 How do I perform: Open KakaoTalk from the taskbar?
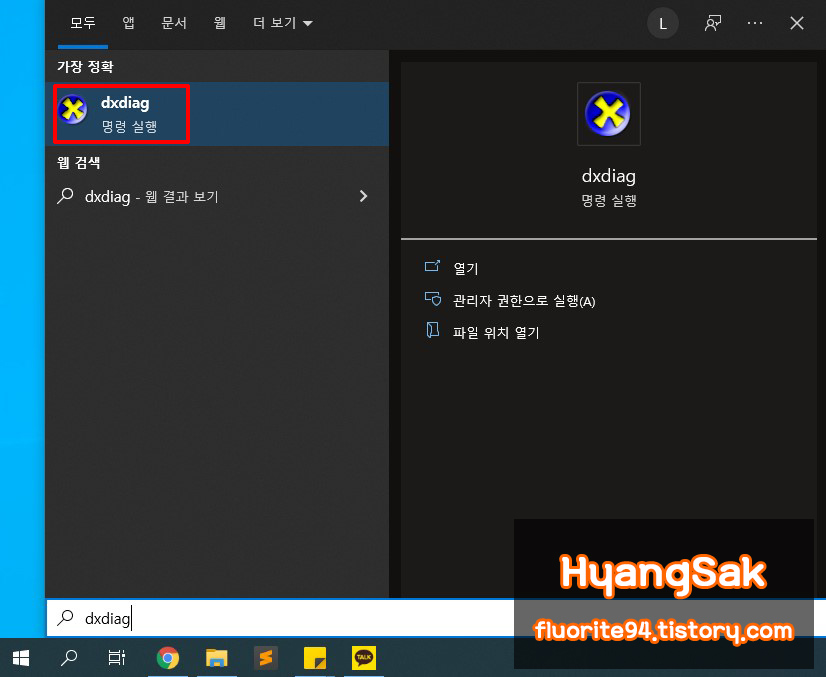pos(363,658)
